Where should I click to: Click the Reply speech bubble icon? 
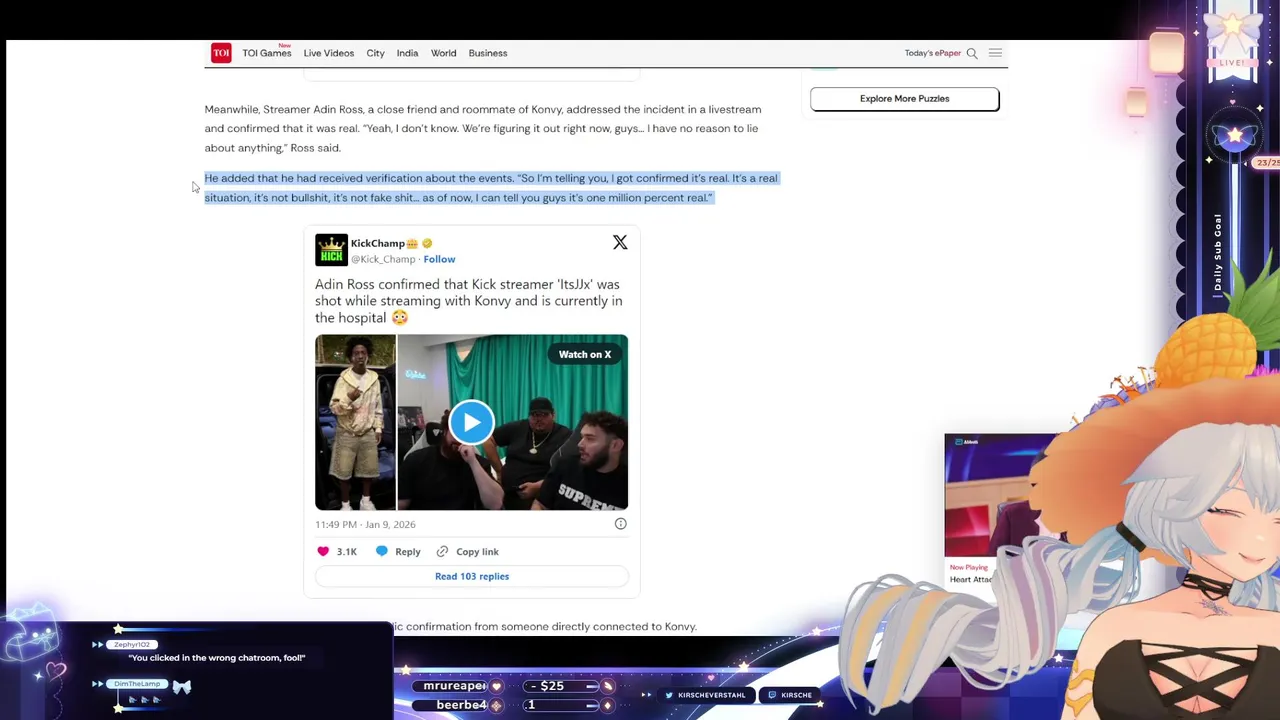click(x=381, y=551)
